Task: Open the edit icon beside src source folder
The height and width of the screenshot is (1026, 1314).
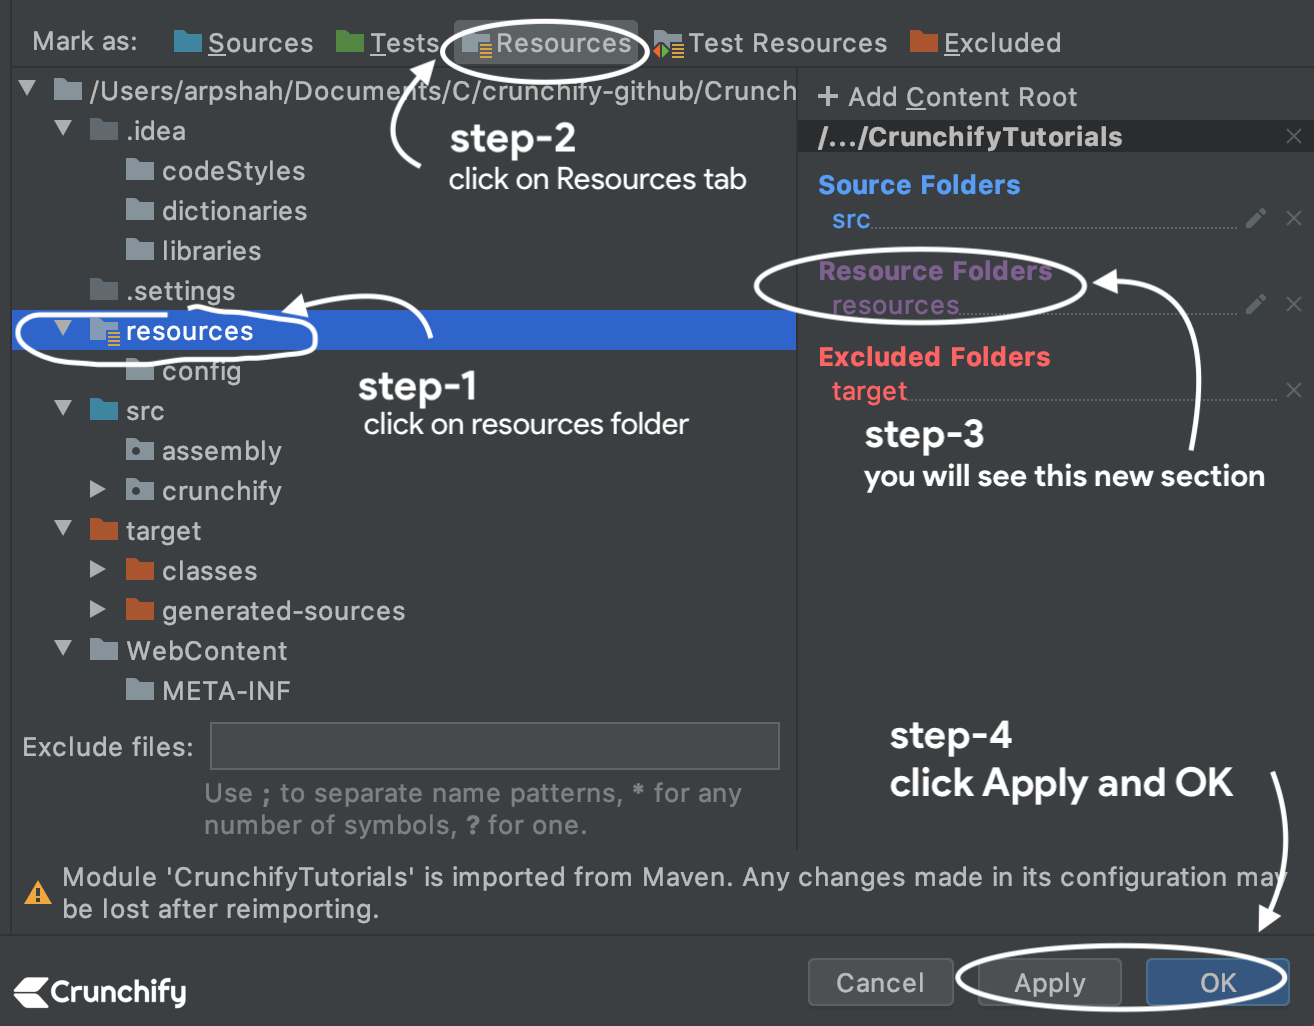Action: [1256, 218]
